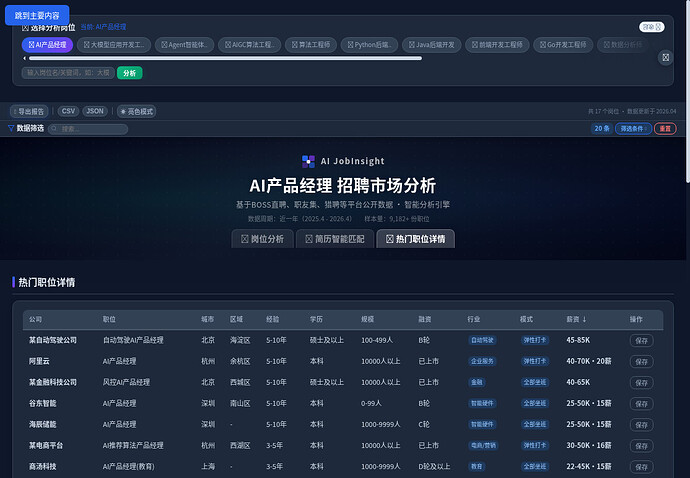Save the 海辰储能 job row
Viewport: 690px width, 478px height.
(641, 425)
